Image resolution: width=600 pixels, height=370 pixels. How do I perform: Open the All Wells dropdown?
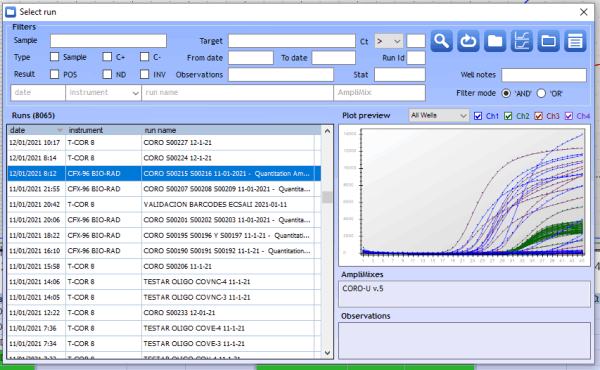[x=439, y=116]
